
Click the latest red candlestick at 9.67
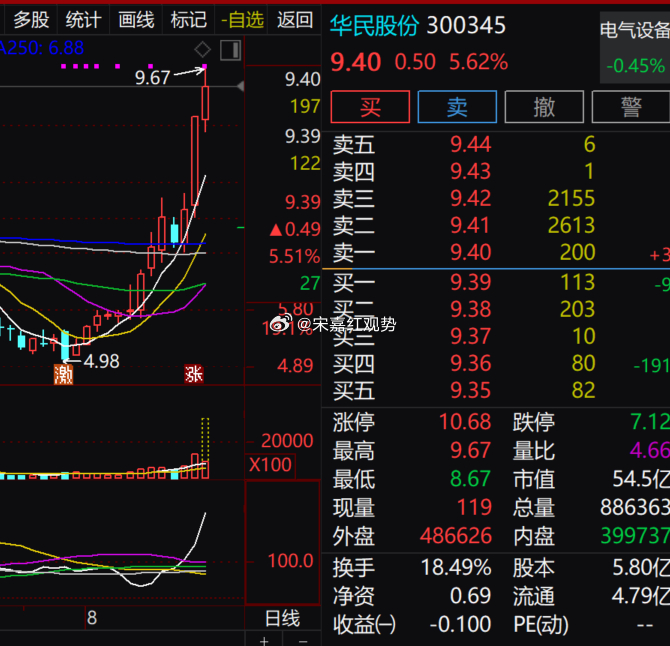[x=205, y=103]
